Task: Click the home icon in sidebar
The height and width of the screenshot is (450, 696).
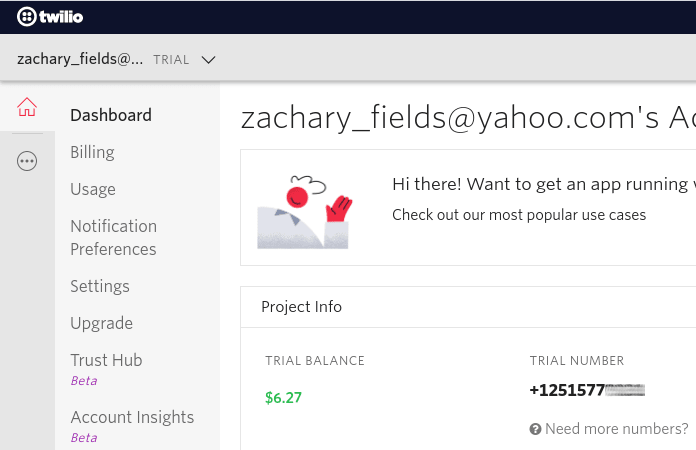Action: pos(27,107)
